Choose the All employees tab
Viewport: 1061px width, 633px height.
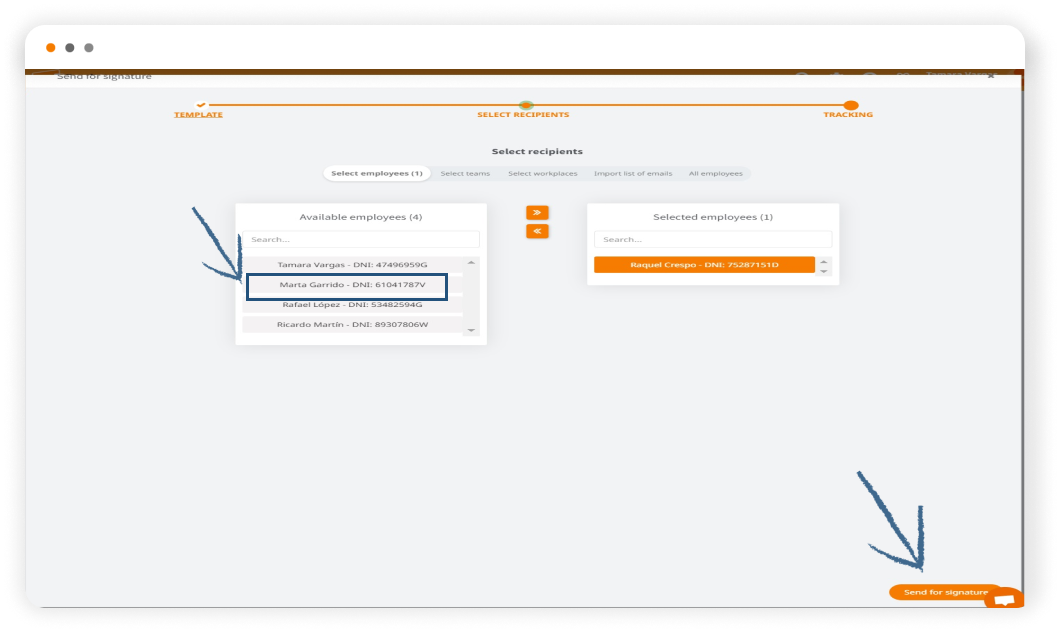(x=715, y=174)
